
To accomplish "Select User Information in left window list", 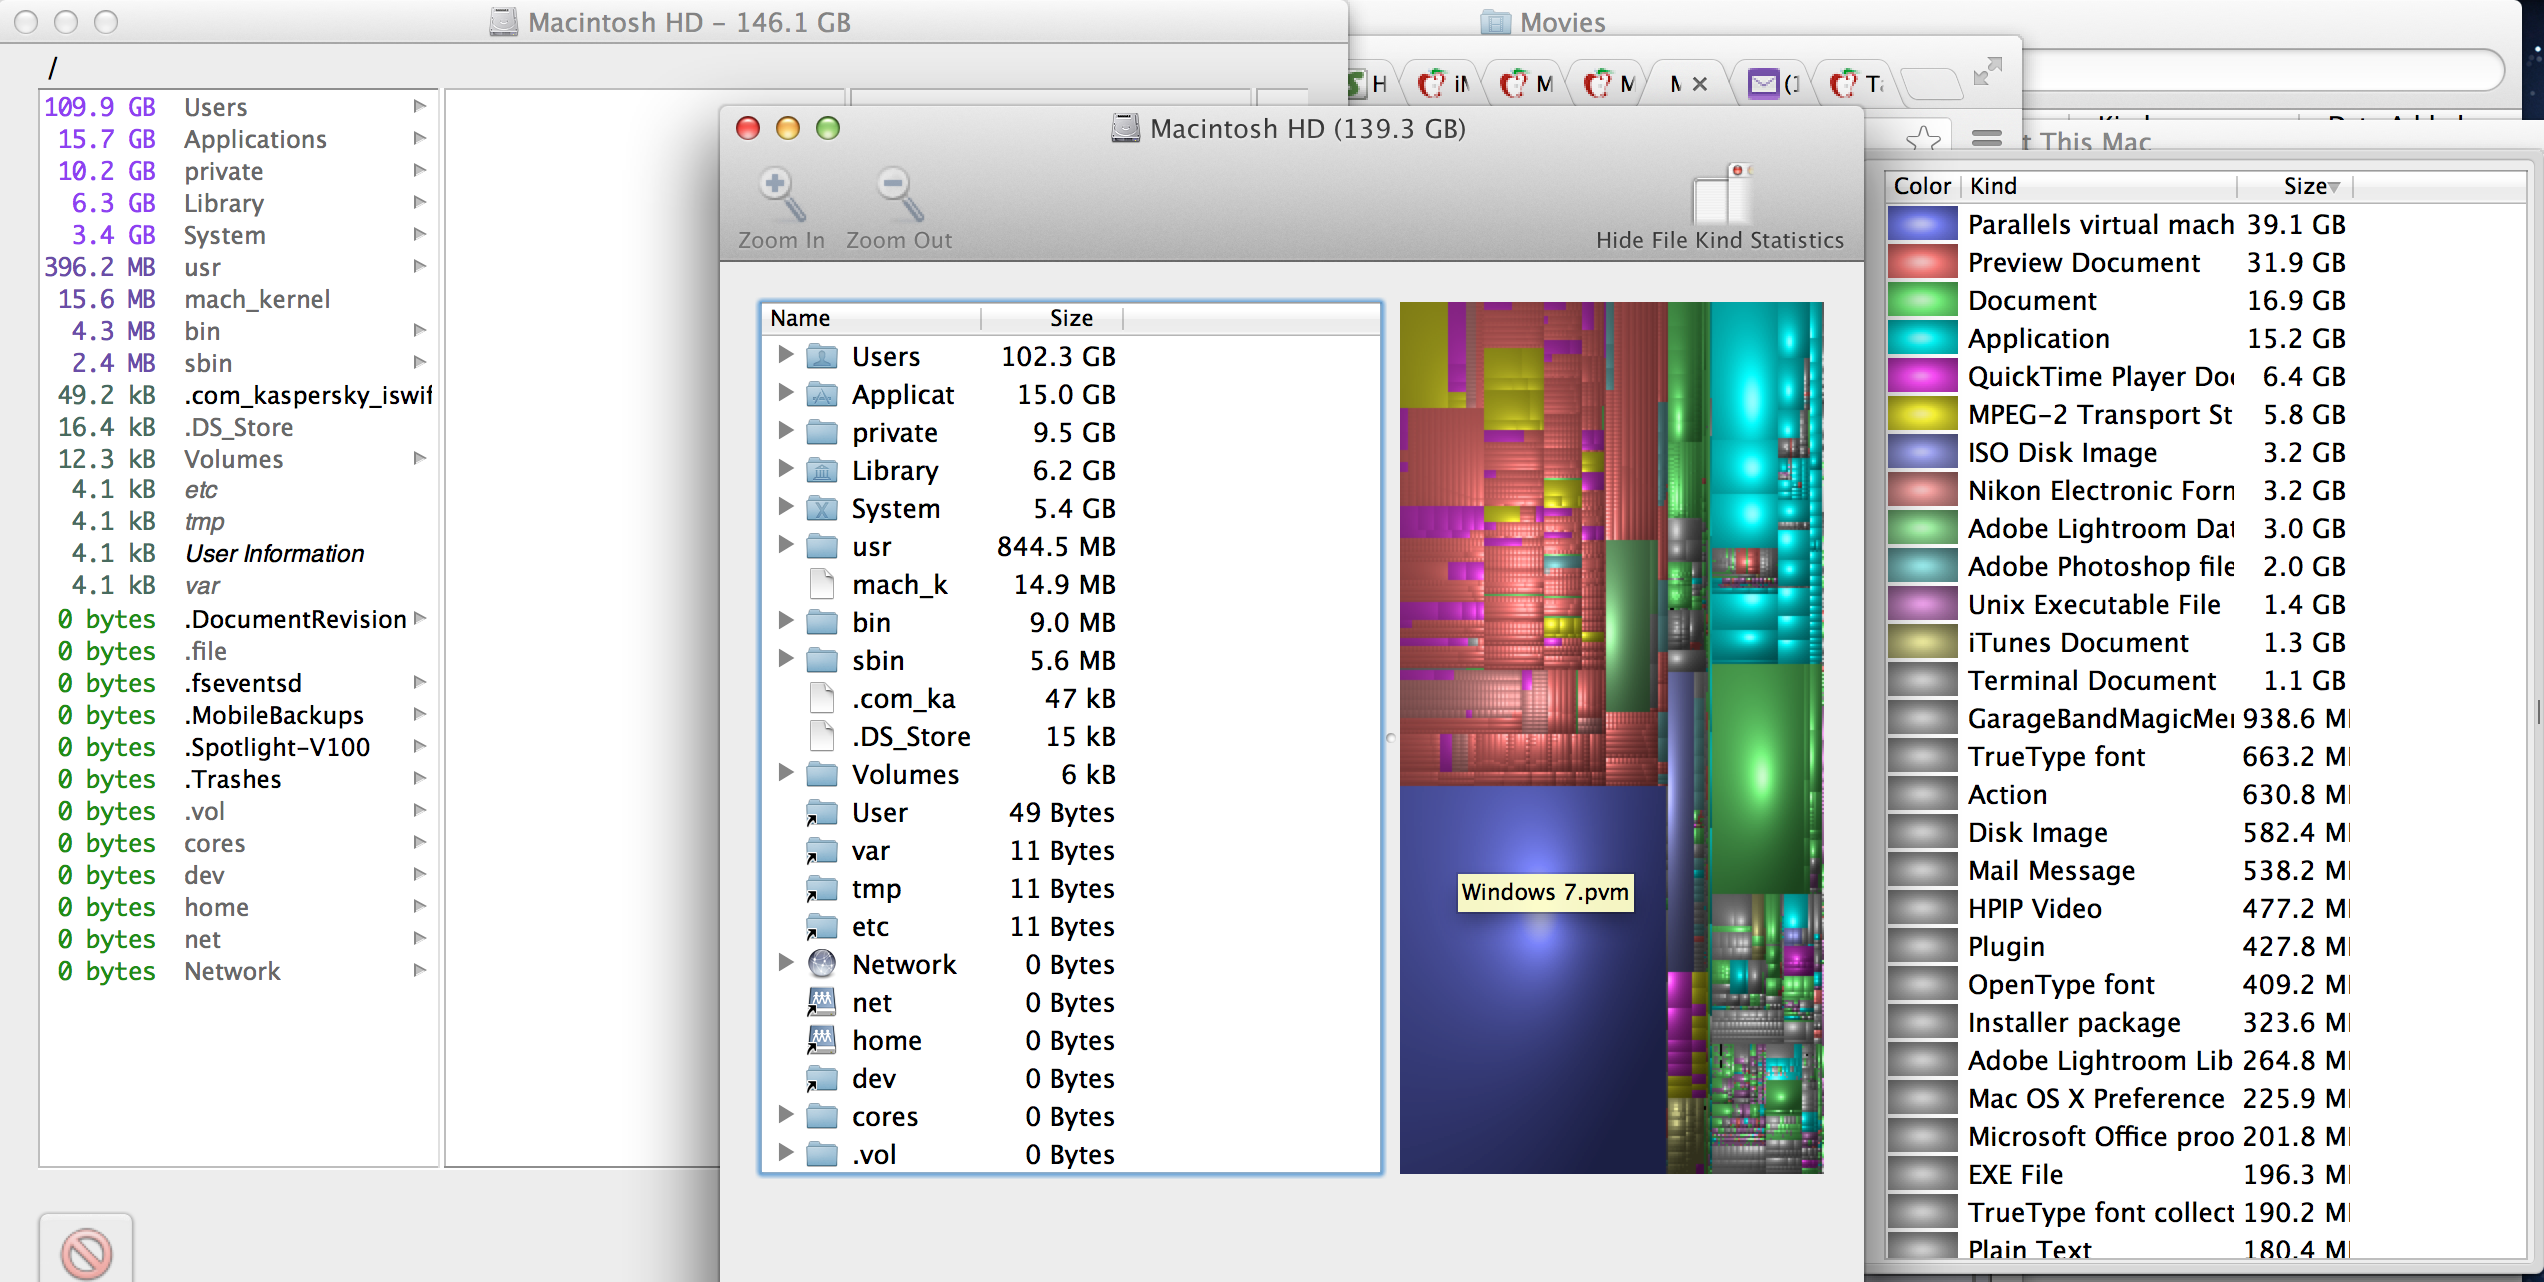I will 238,553.
